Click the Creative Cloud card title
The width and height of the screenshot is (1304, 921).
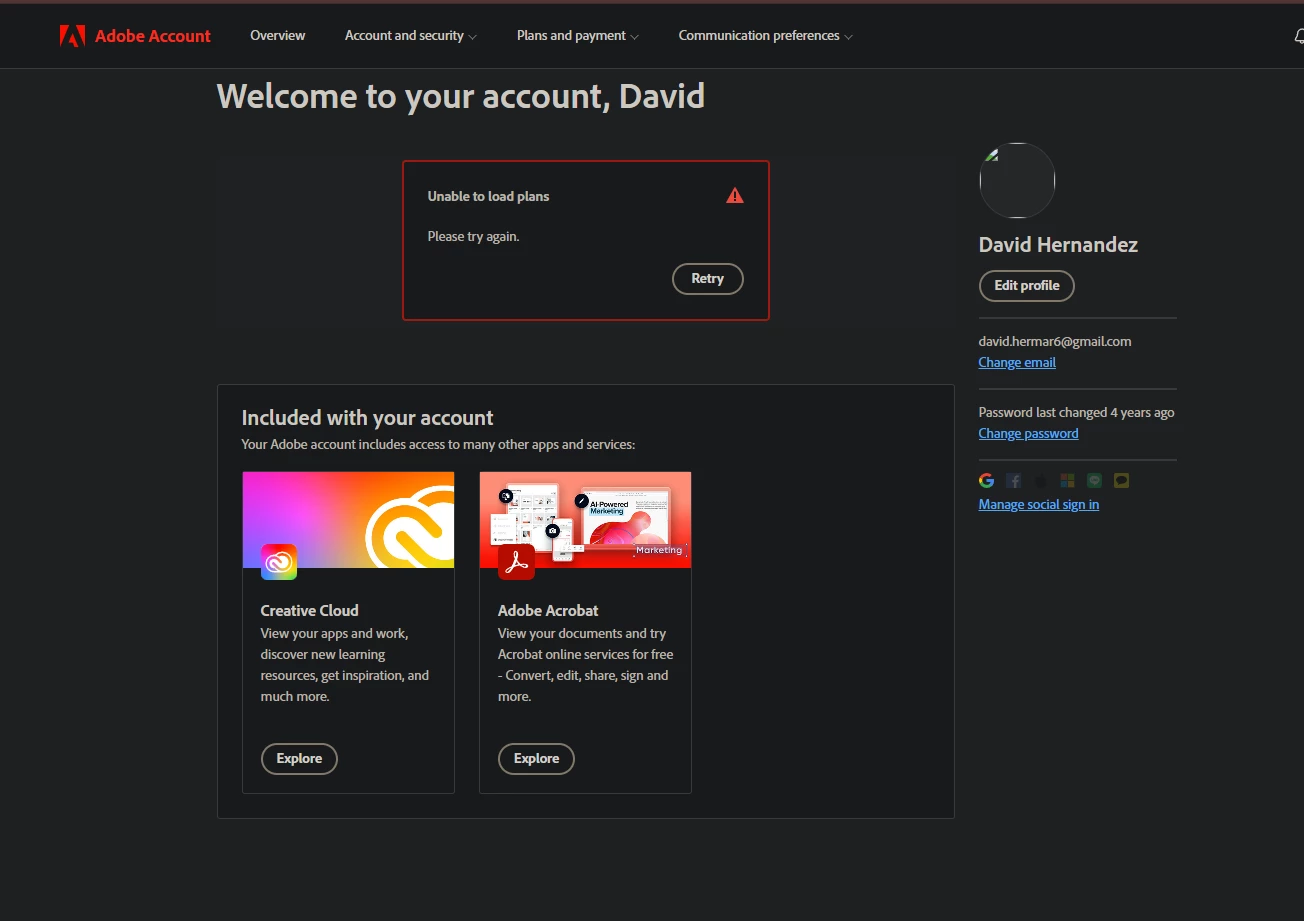pos(309,610)
